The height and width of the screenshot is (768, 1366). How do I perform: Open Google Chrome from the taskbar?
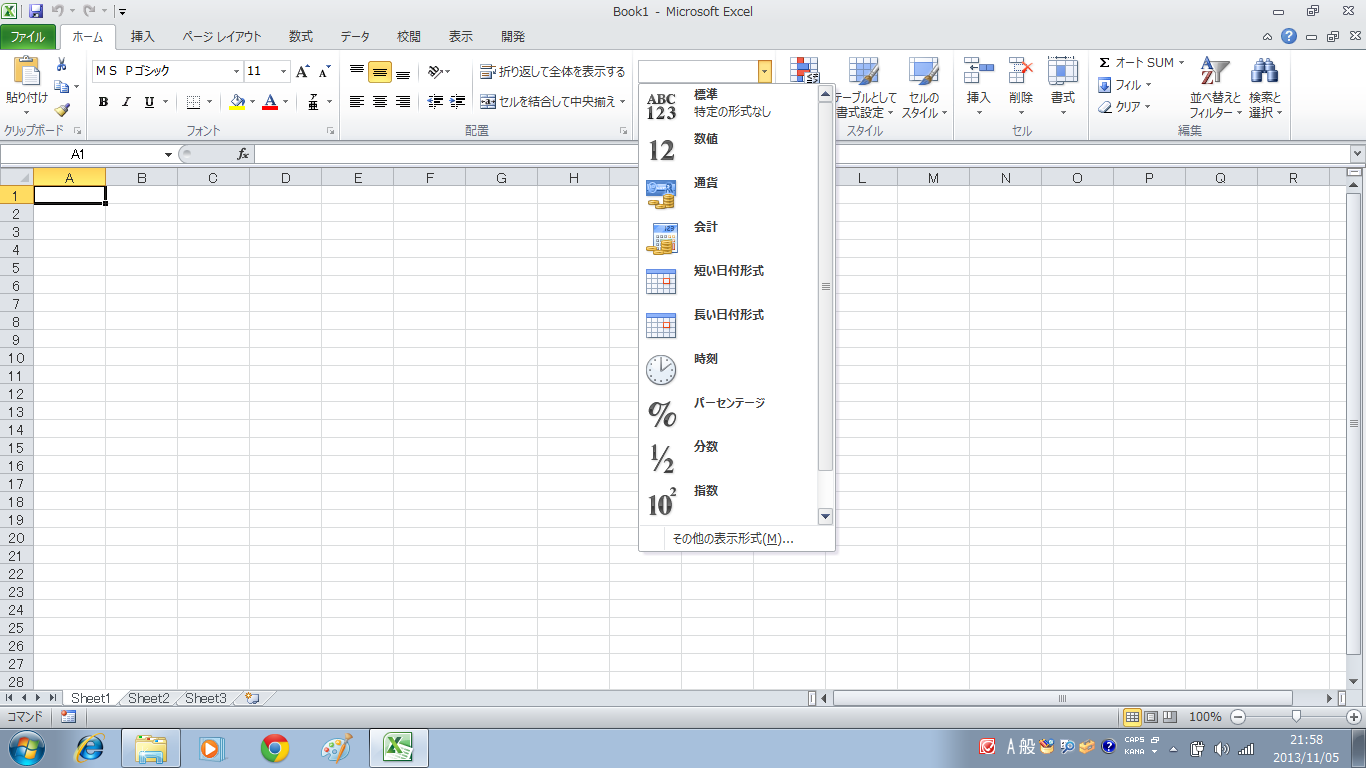(x=275, y=747)
